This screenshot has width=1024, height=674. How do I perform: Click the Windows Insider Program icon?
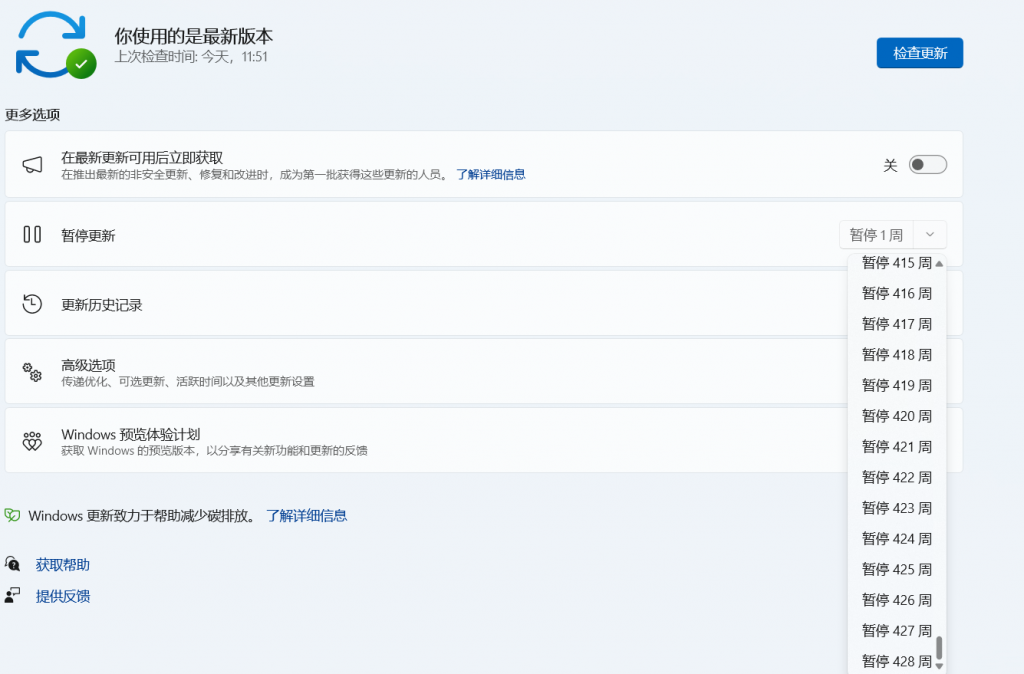coord(32,441)
